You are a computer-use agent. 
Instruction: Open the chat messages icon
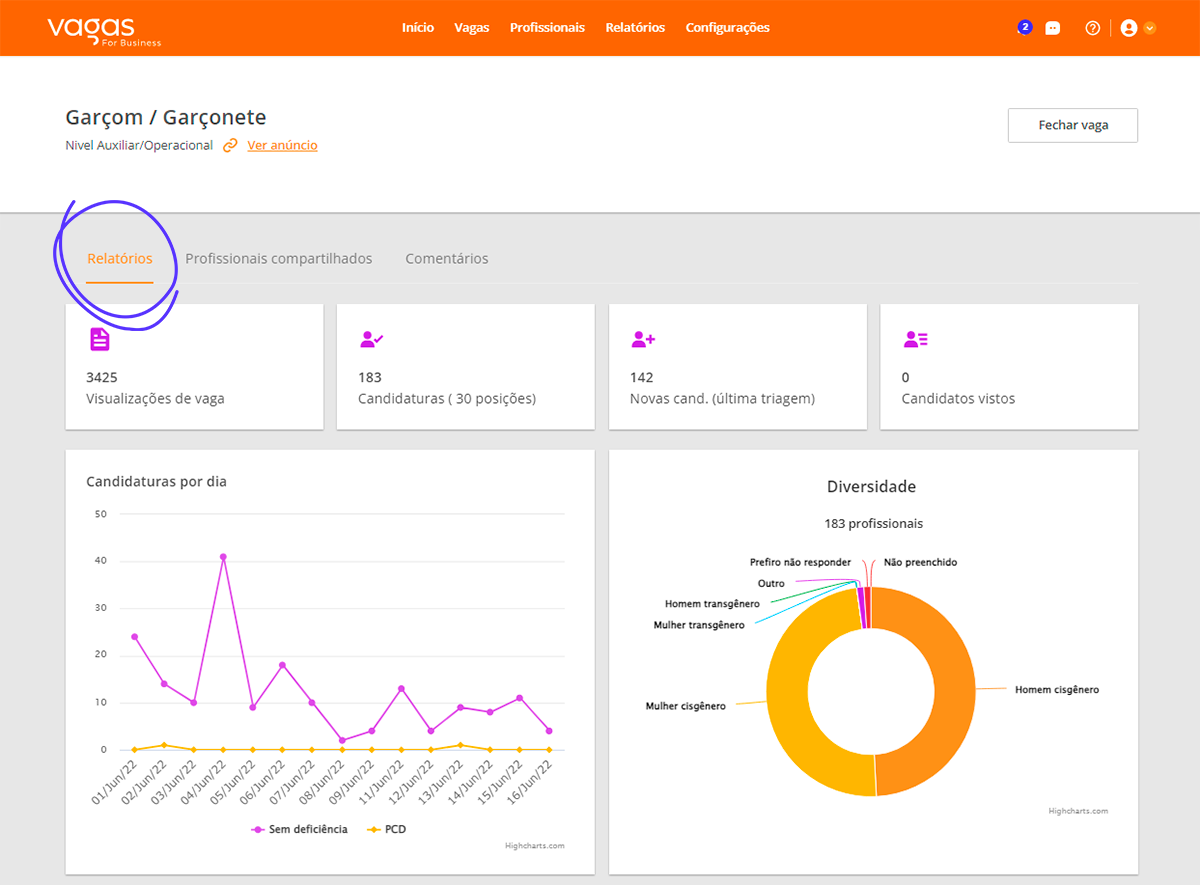pyautogui.click(x=1053, y=29)
